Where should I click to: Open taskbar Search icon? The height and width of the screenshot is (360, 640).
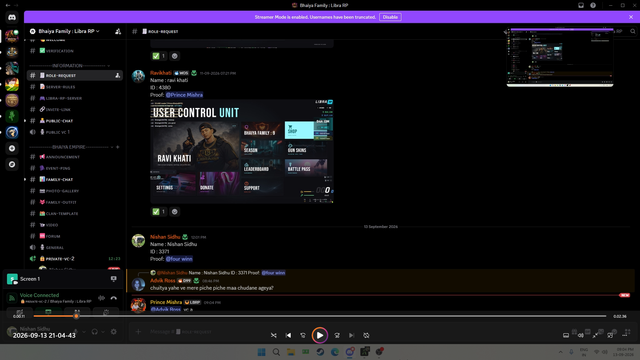coord(276,352)
